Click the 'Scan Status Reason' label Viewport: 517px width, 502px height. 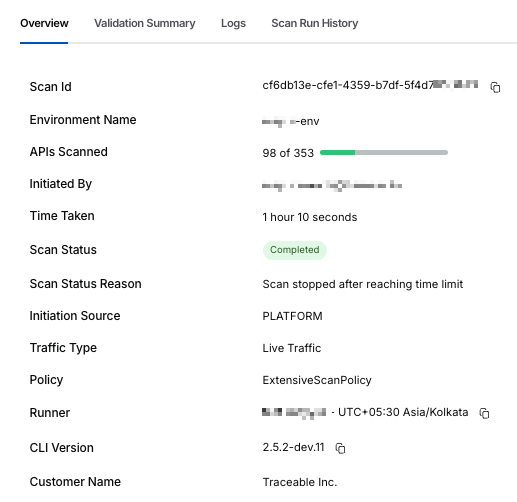point(85,284)
